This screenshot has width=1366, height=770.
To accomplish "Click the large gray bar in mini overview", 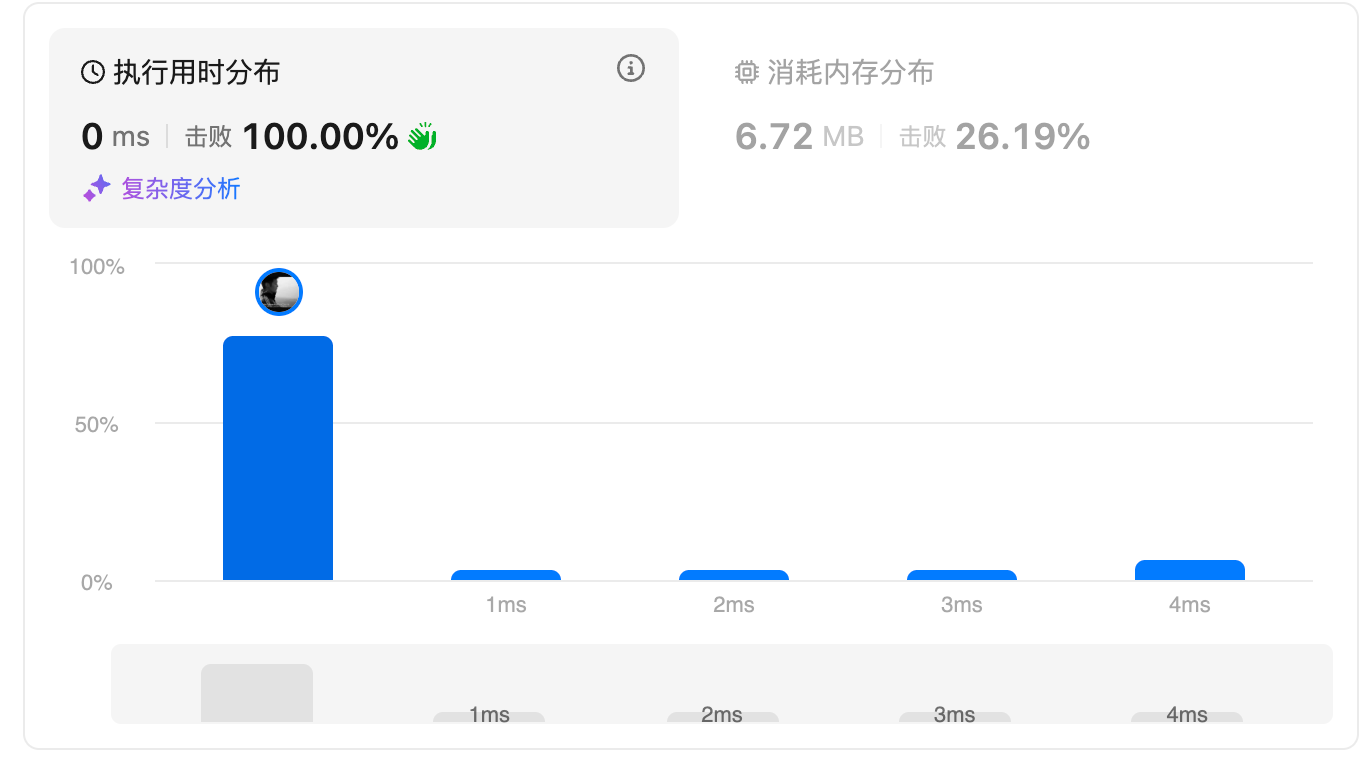I will pyautogui.click(x=257, y=693).
